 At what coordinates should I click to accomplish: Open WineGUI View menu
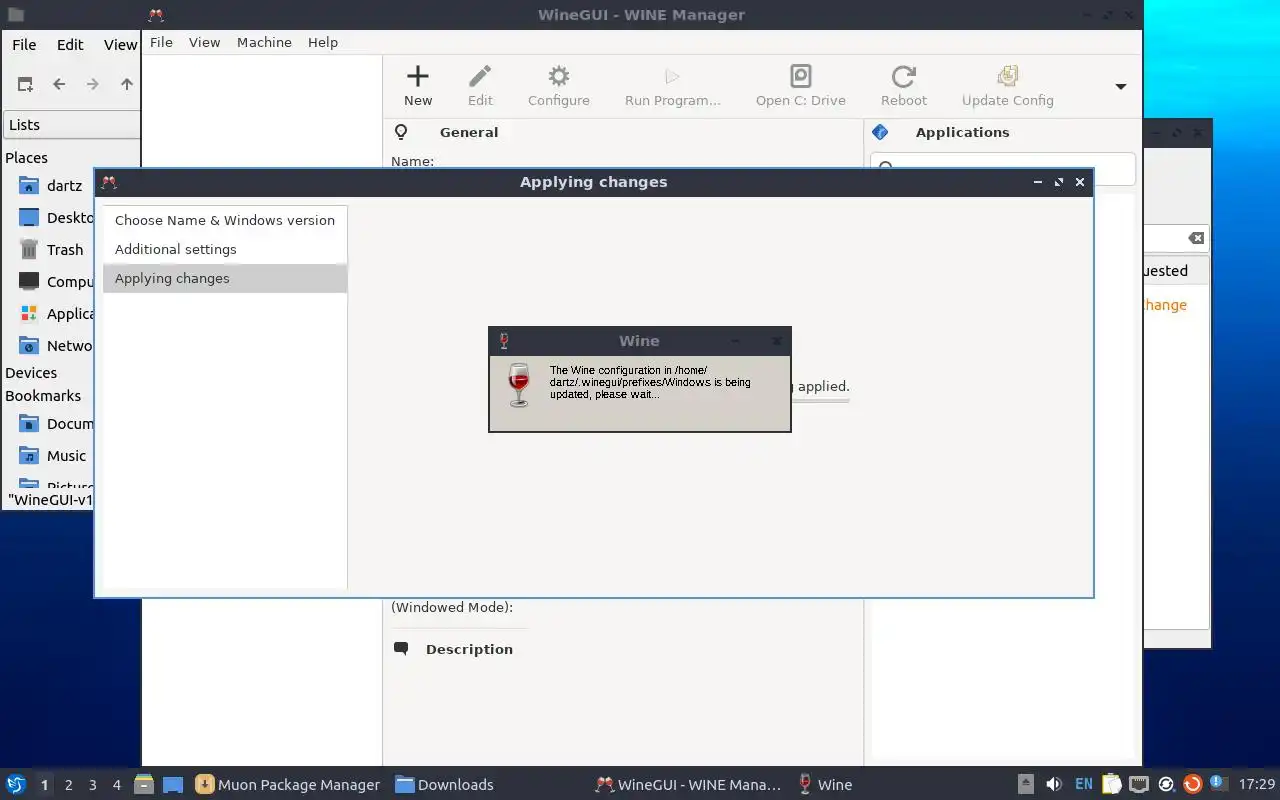(x=204, y=42)
